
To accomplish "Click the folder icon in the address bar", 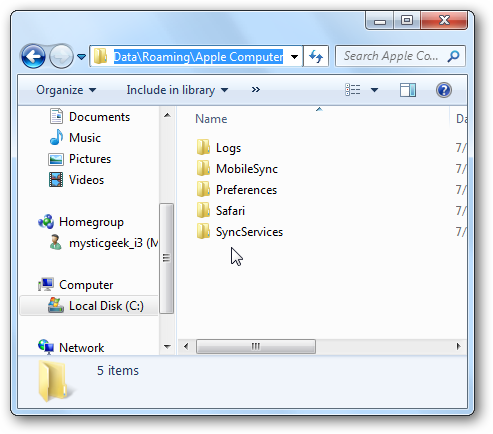I will 100,56.
